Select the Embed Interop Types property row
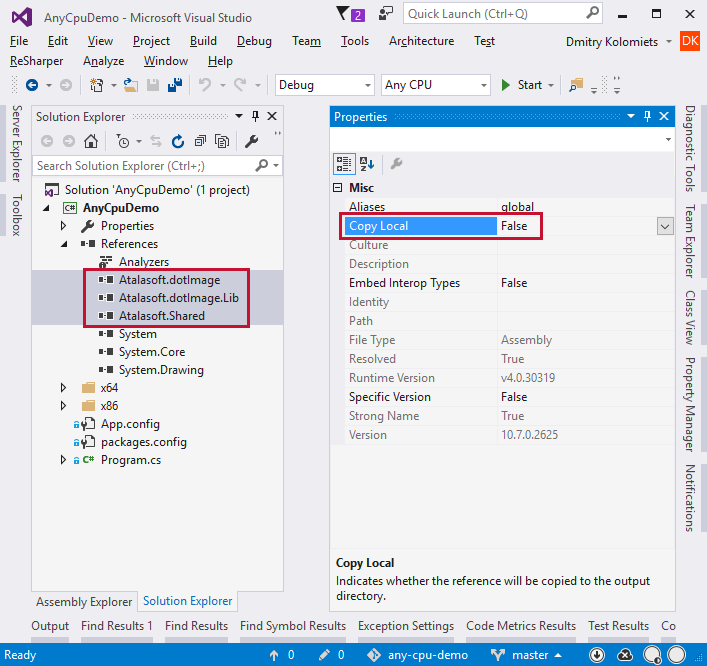The height and width of the screenshot is (666, 707). (509, 283)
